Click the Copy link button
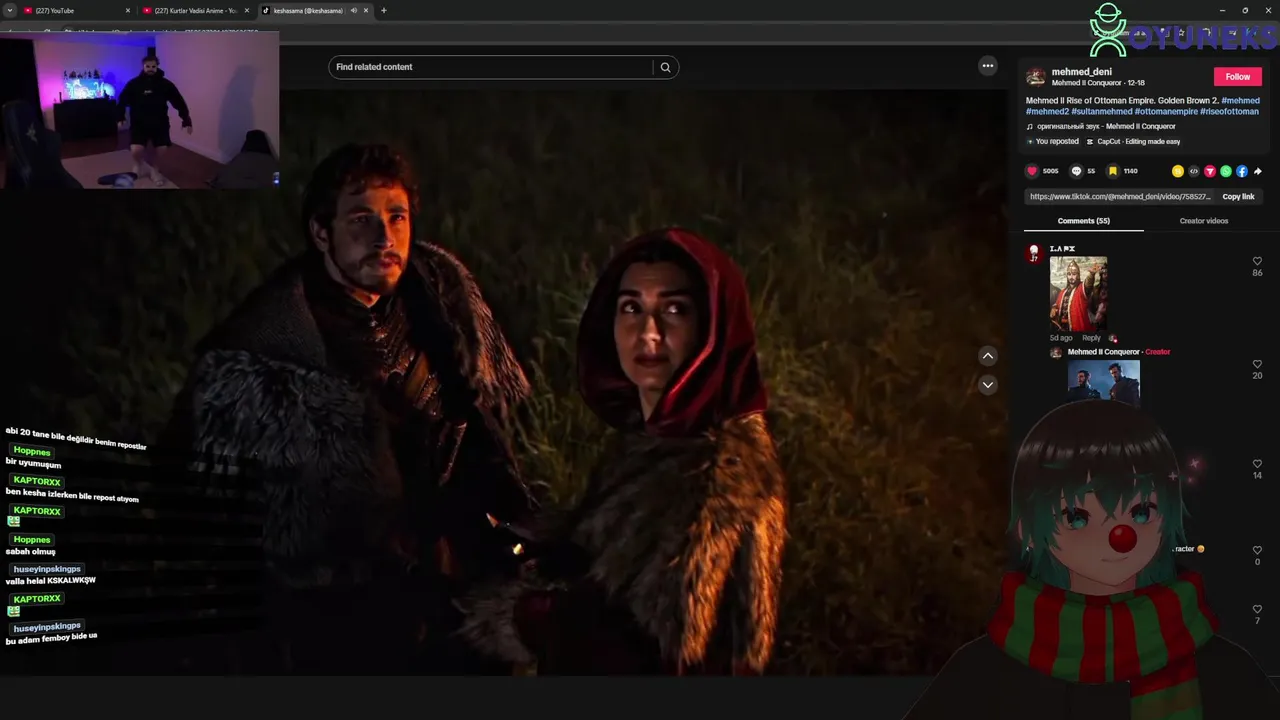 [1238, 197]
